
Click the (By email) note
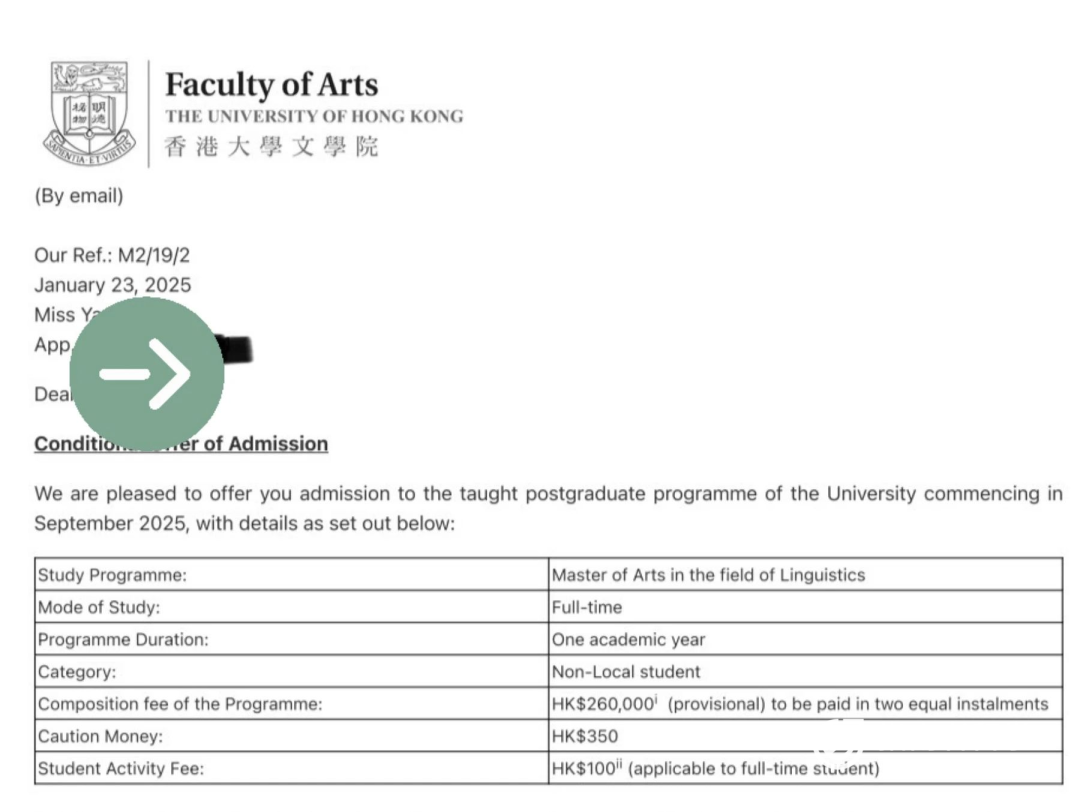[79, 196]
